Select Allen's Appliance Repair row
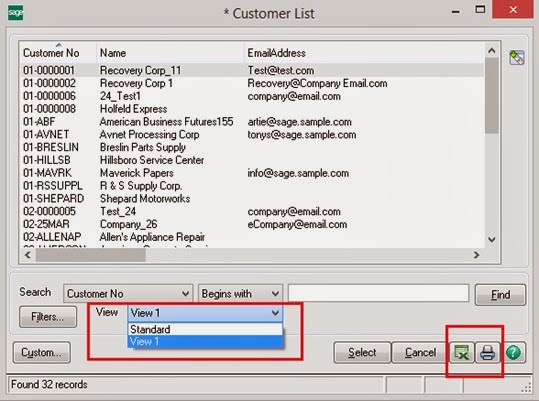This screenshot has width=539, height=401. pyautogui.click(x=252, y=237)
